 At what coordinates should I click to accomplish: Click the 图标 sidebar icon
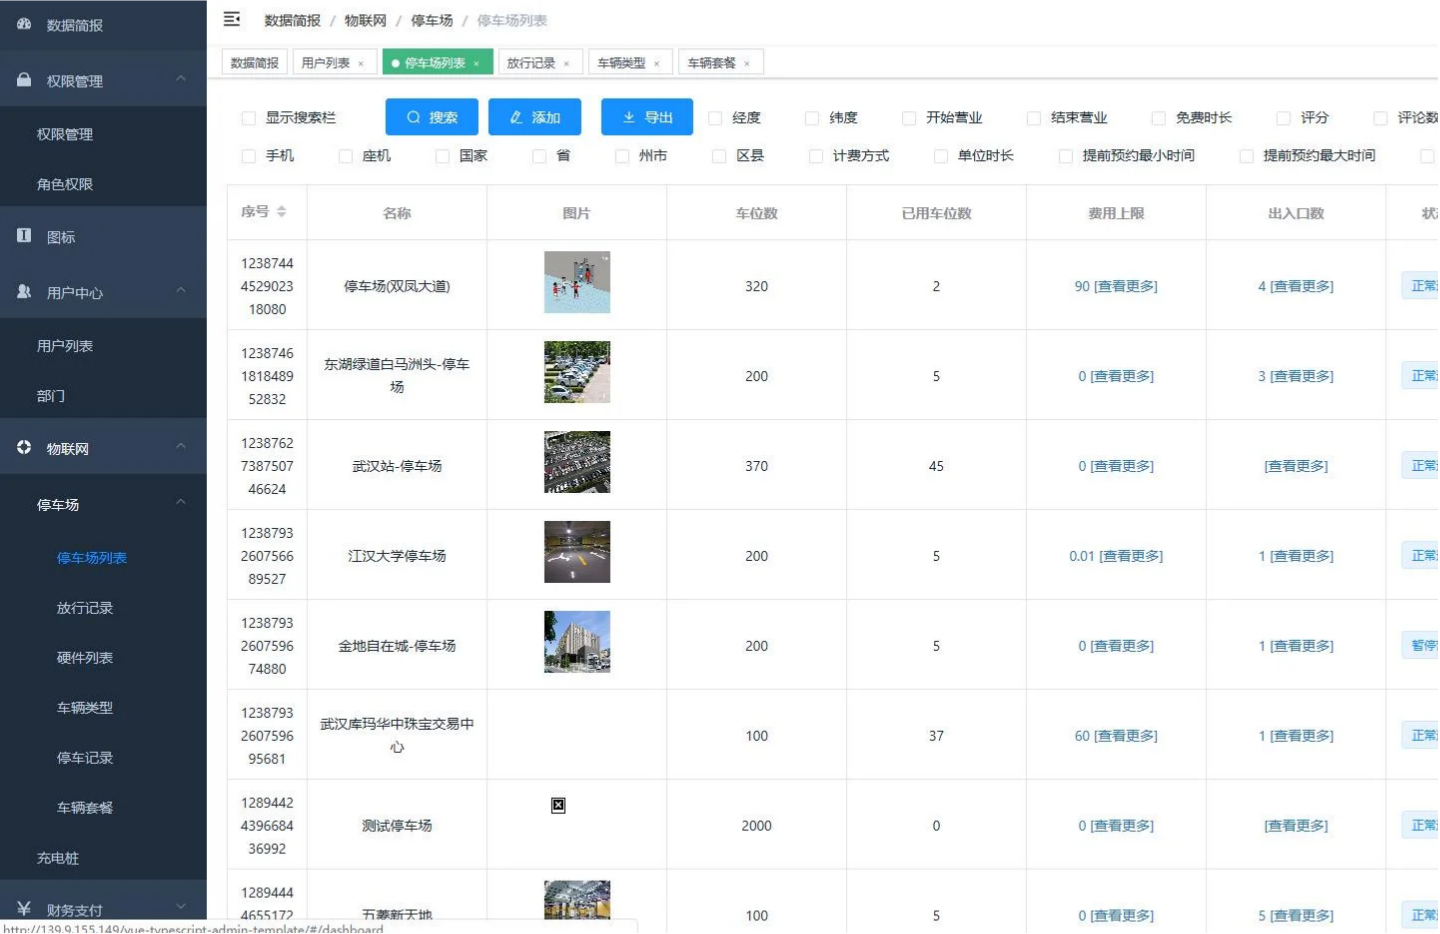point(22,236)
